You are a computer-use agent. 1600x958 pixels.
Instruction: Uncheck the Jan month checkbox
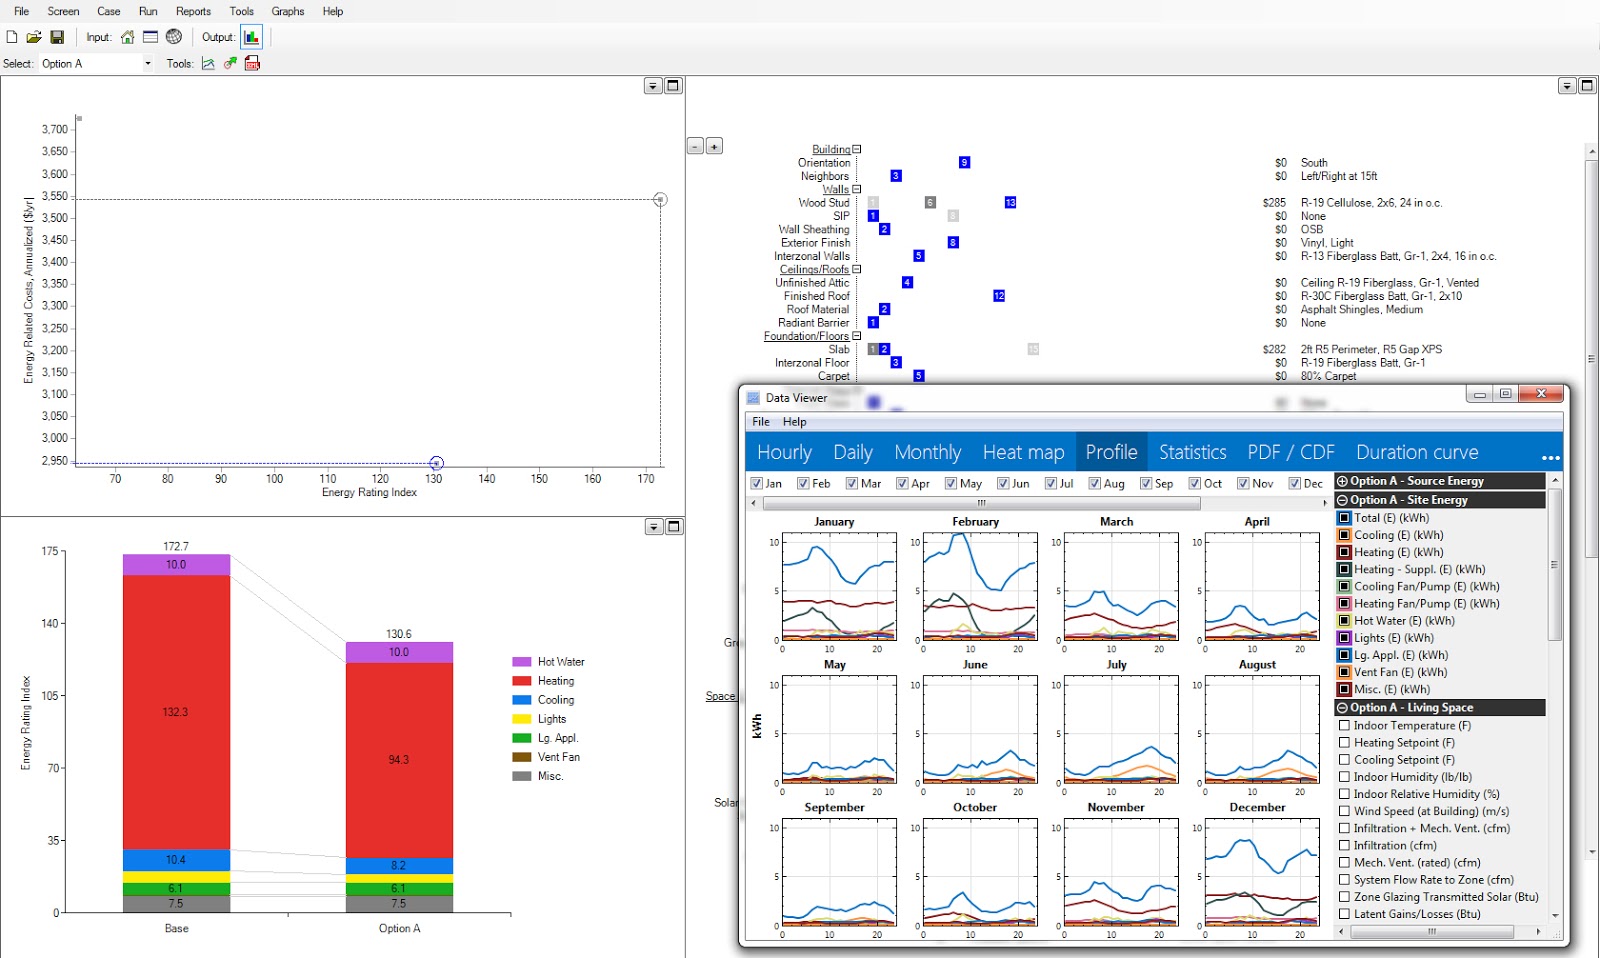click(757, 483)
